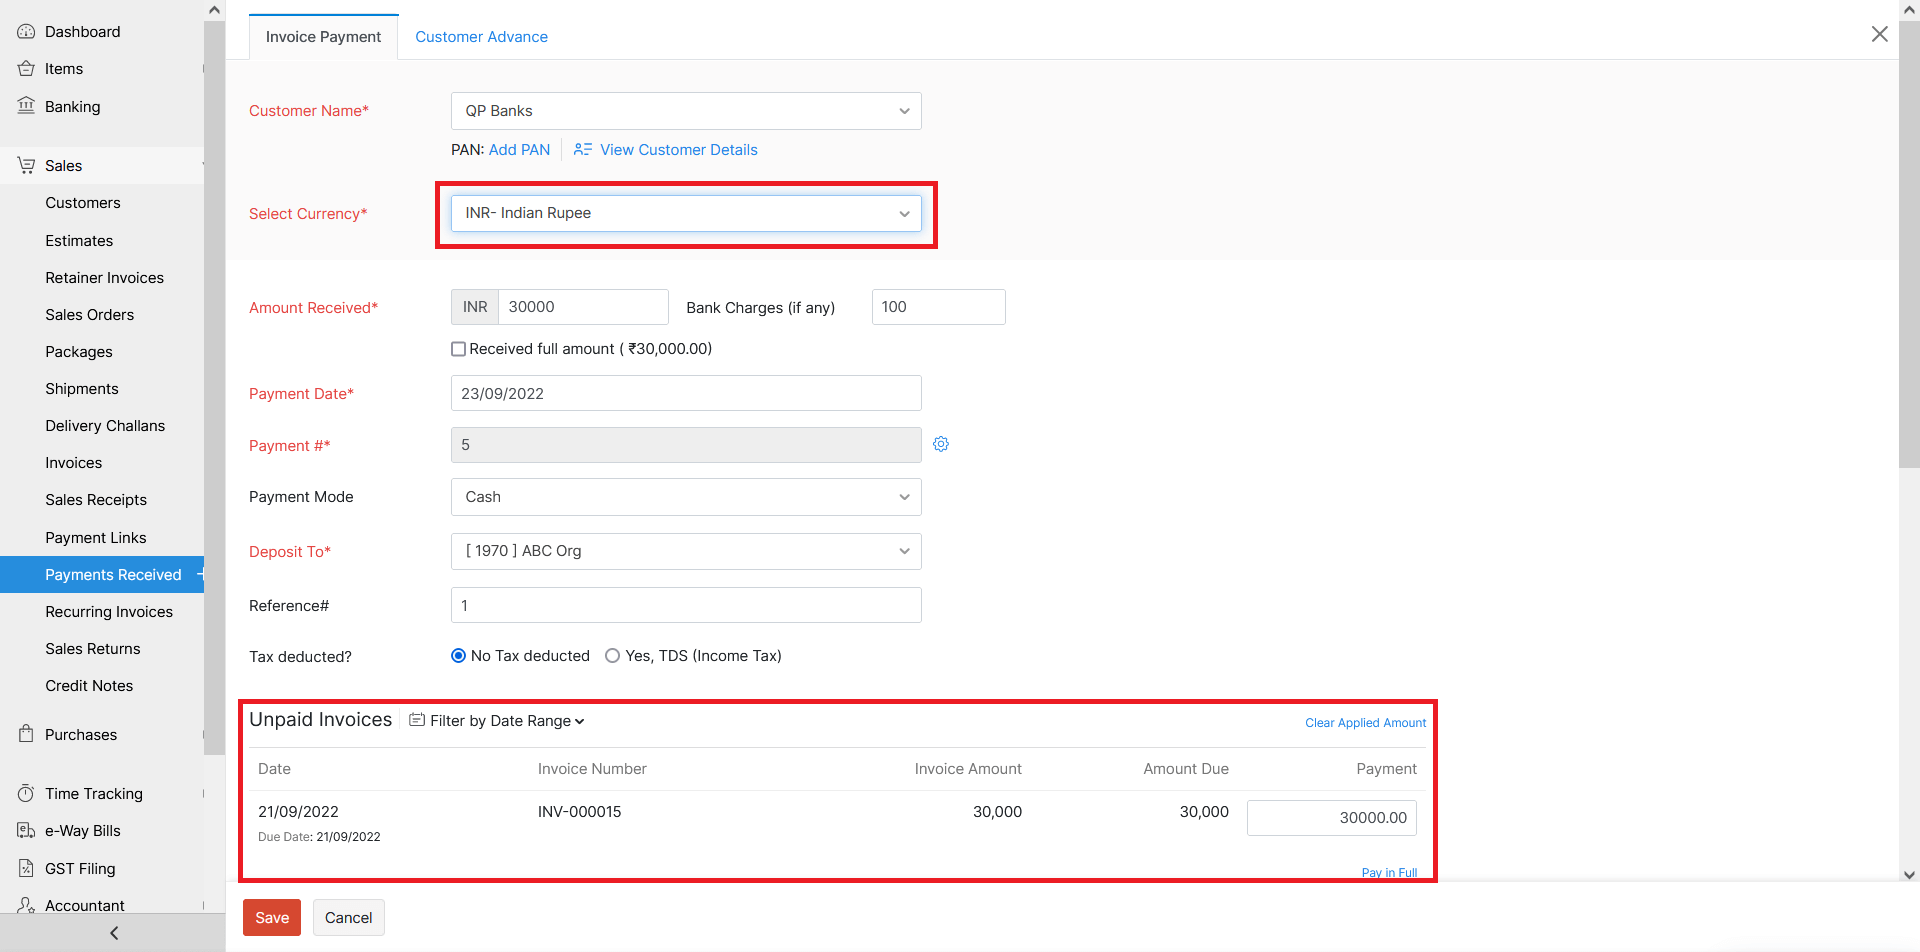Open Payments Received in the Sales menu
Image resolution: width=1920 pixels, height=952 pixels.
pos(113,574)
